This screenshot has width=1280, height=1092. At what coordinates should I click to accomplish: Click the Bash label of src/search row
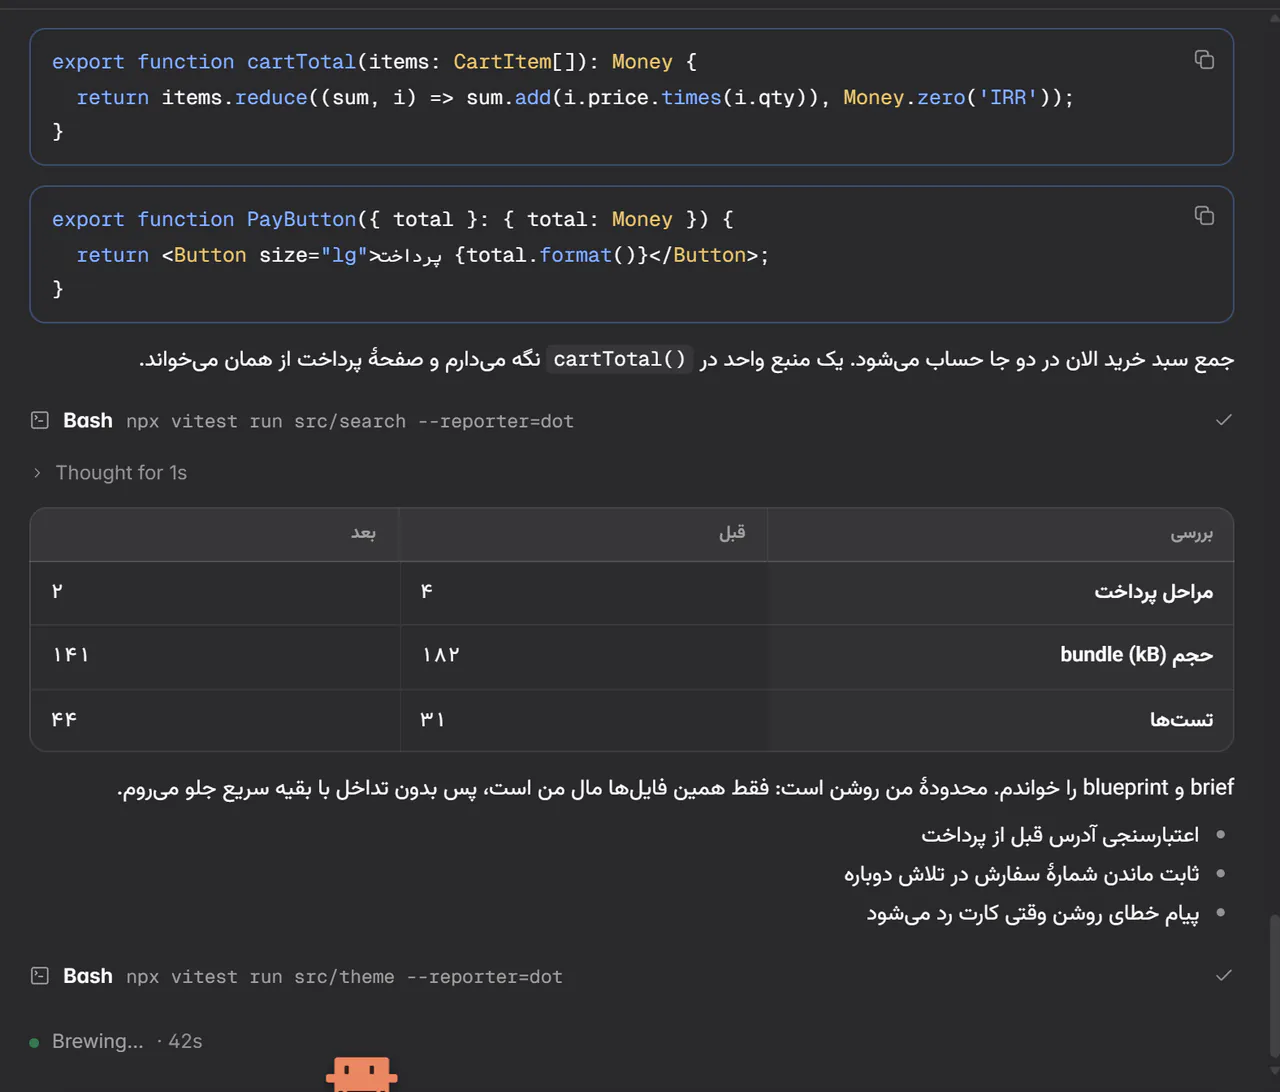(x=88, y=421)
